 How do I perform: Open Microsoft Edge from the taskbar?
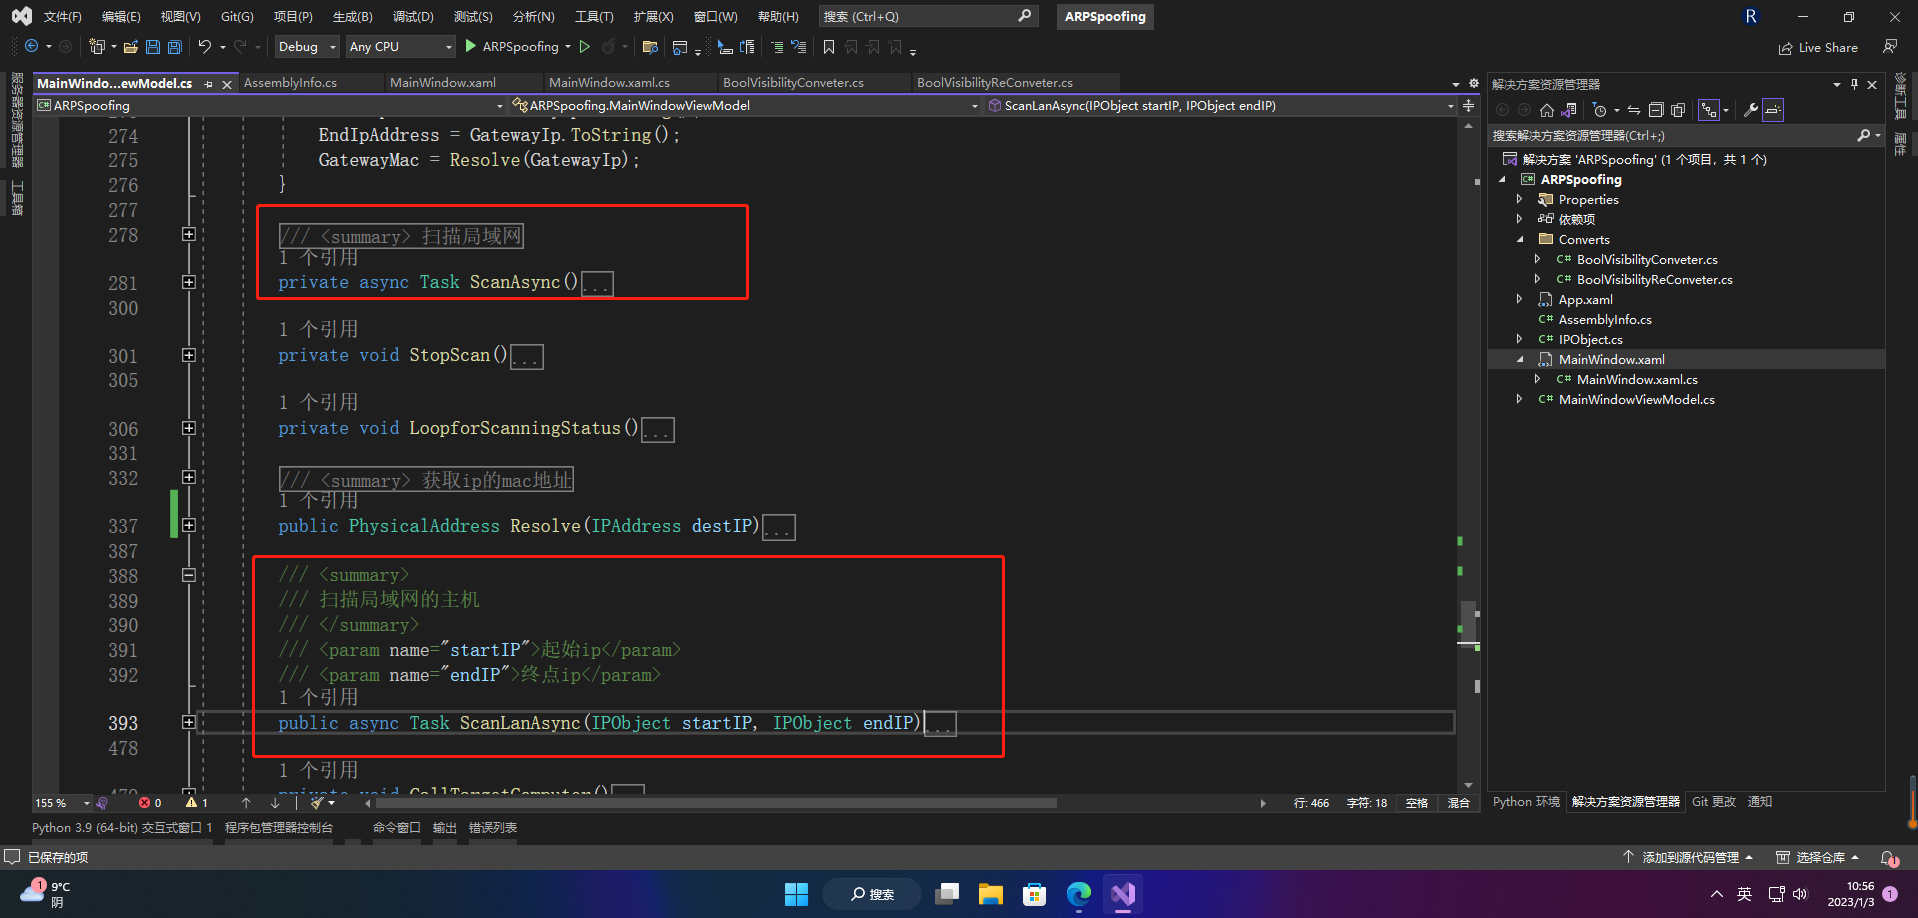(1079, 894)
